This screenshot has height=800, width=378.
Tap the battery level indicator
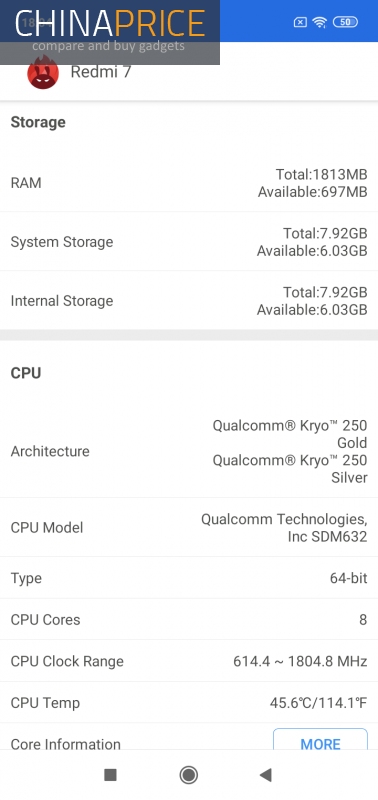click(x=345, y=22)
